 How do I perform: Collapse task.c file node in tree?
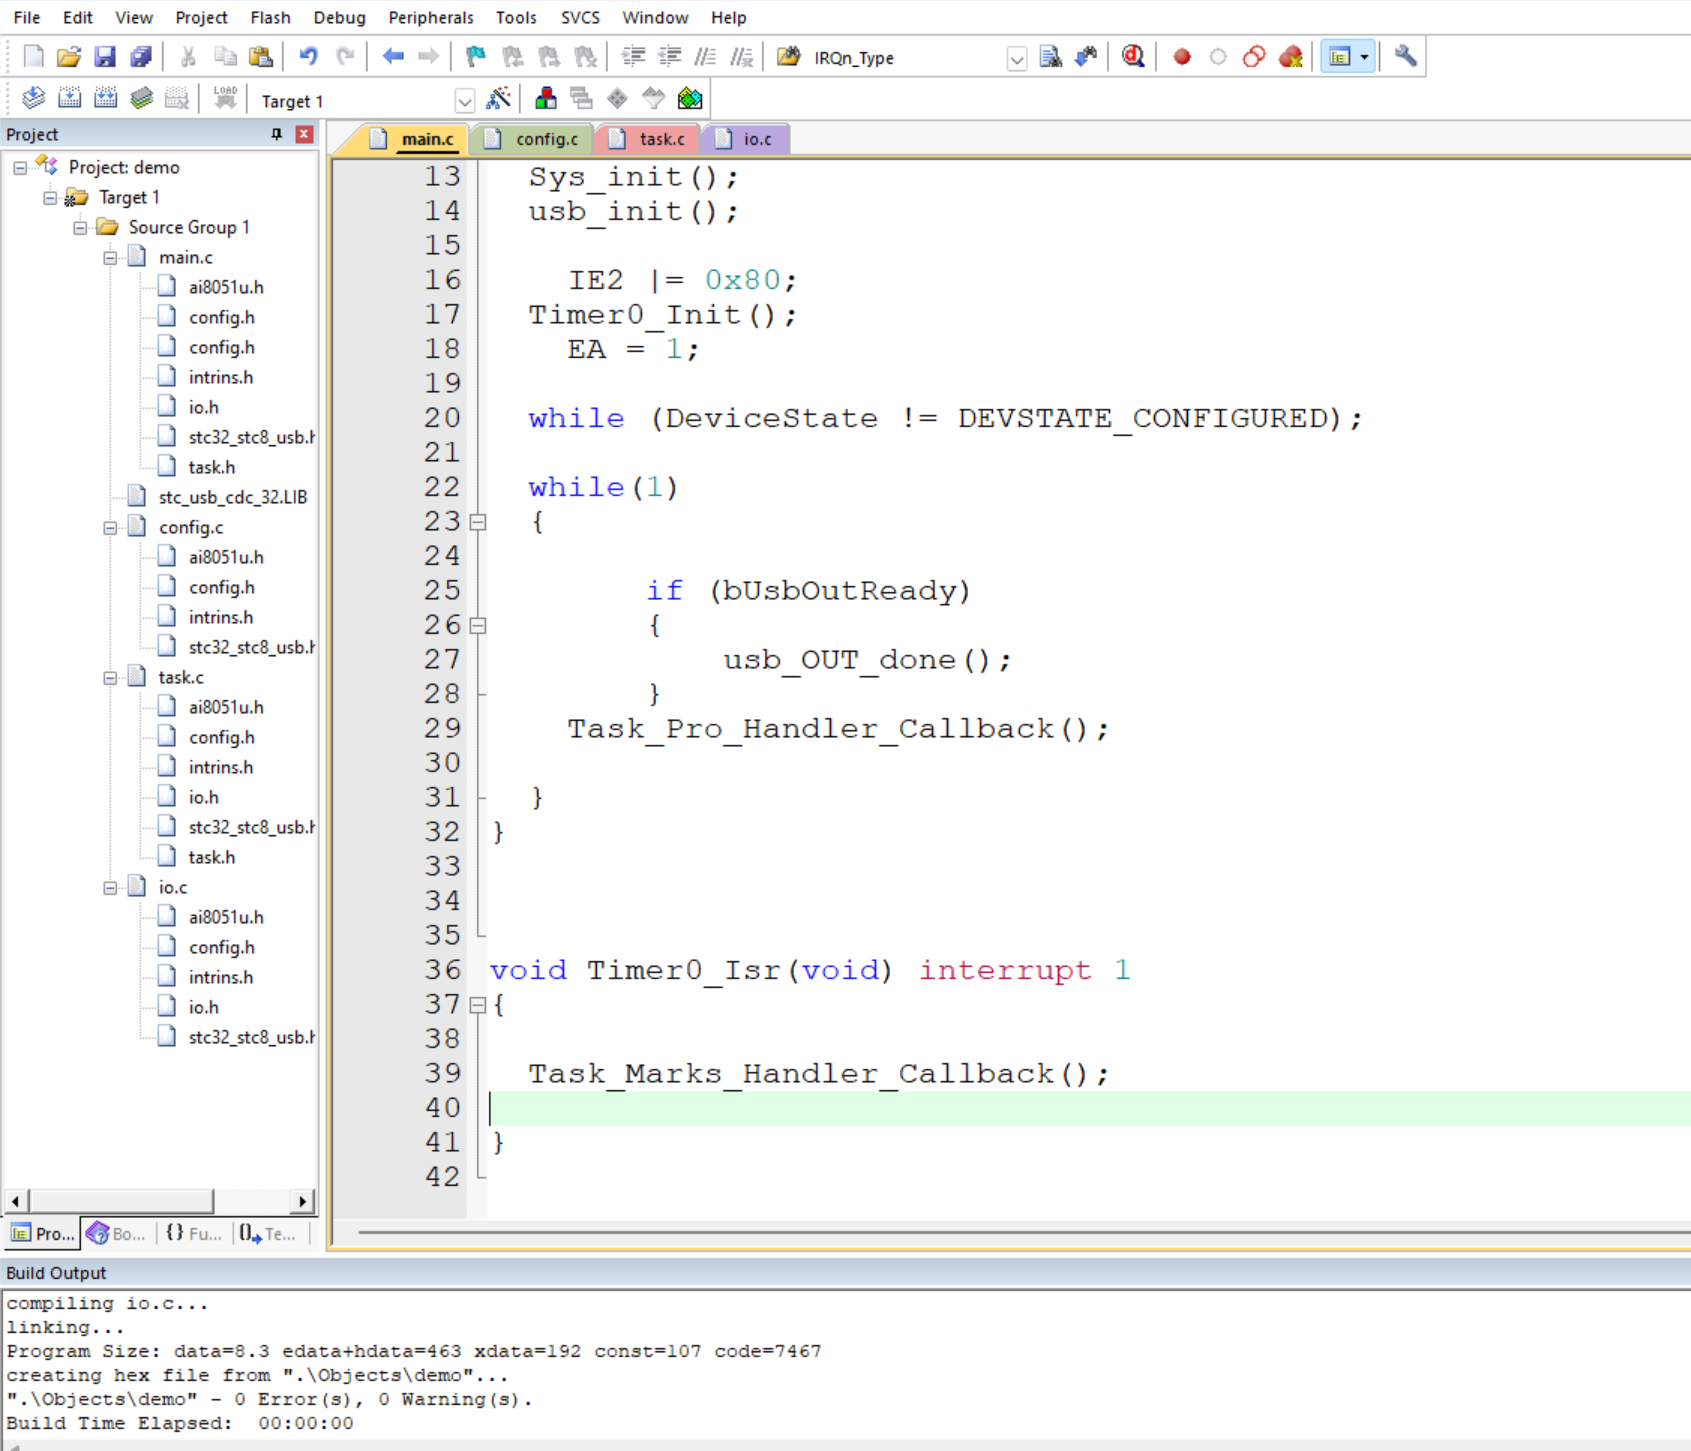pyautogui.click(x=110, y=677)
